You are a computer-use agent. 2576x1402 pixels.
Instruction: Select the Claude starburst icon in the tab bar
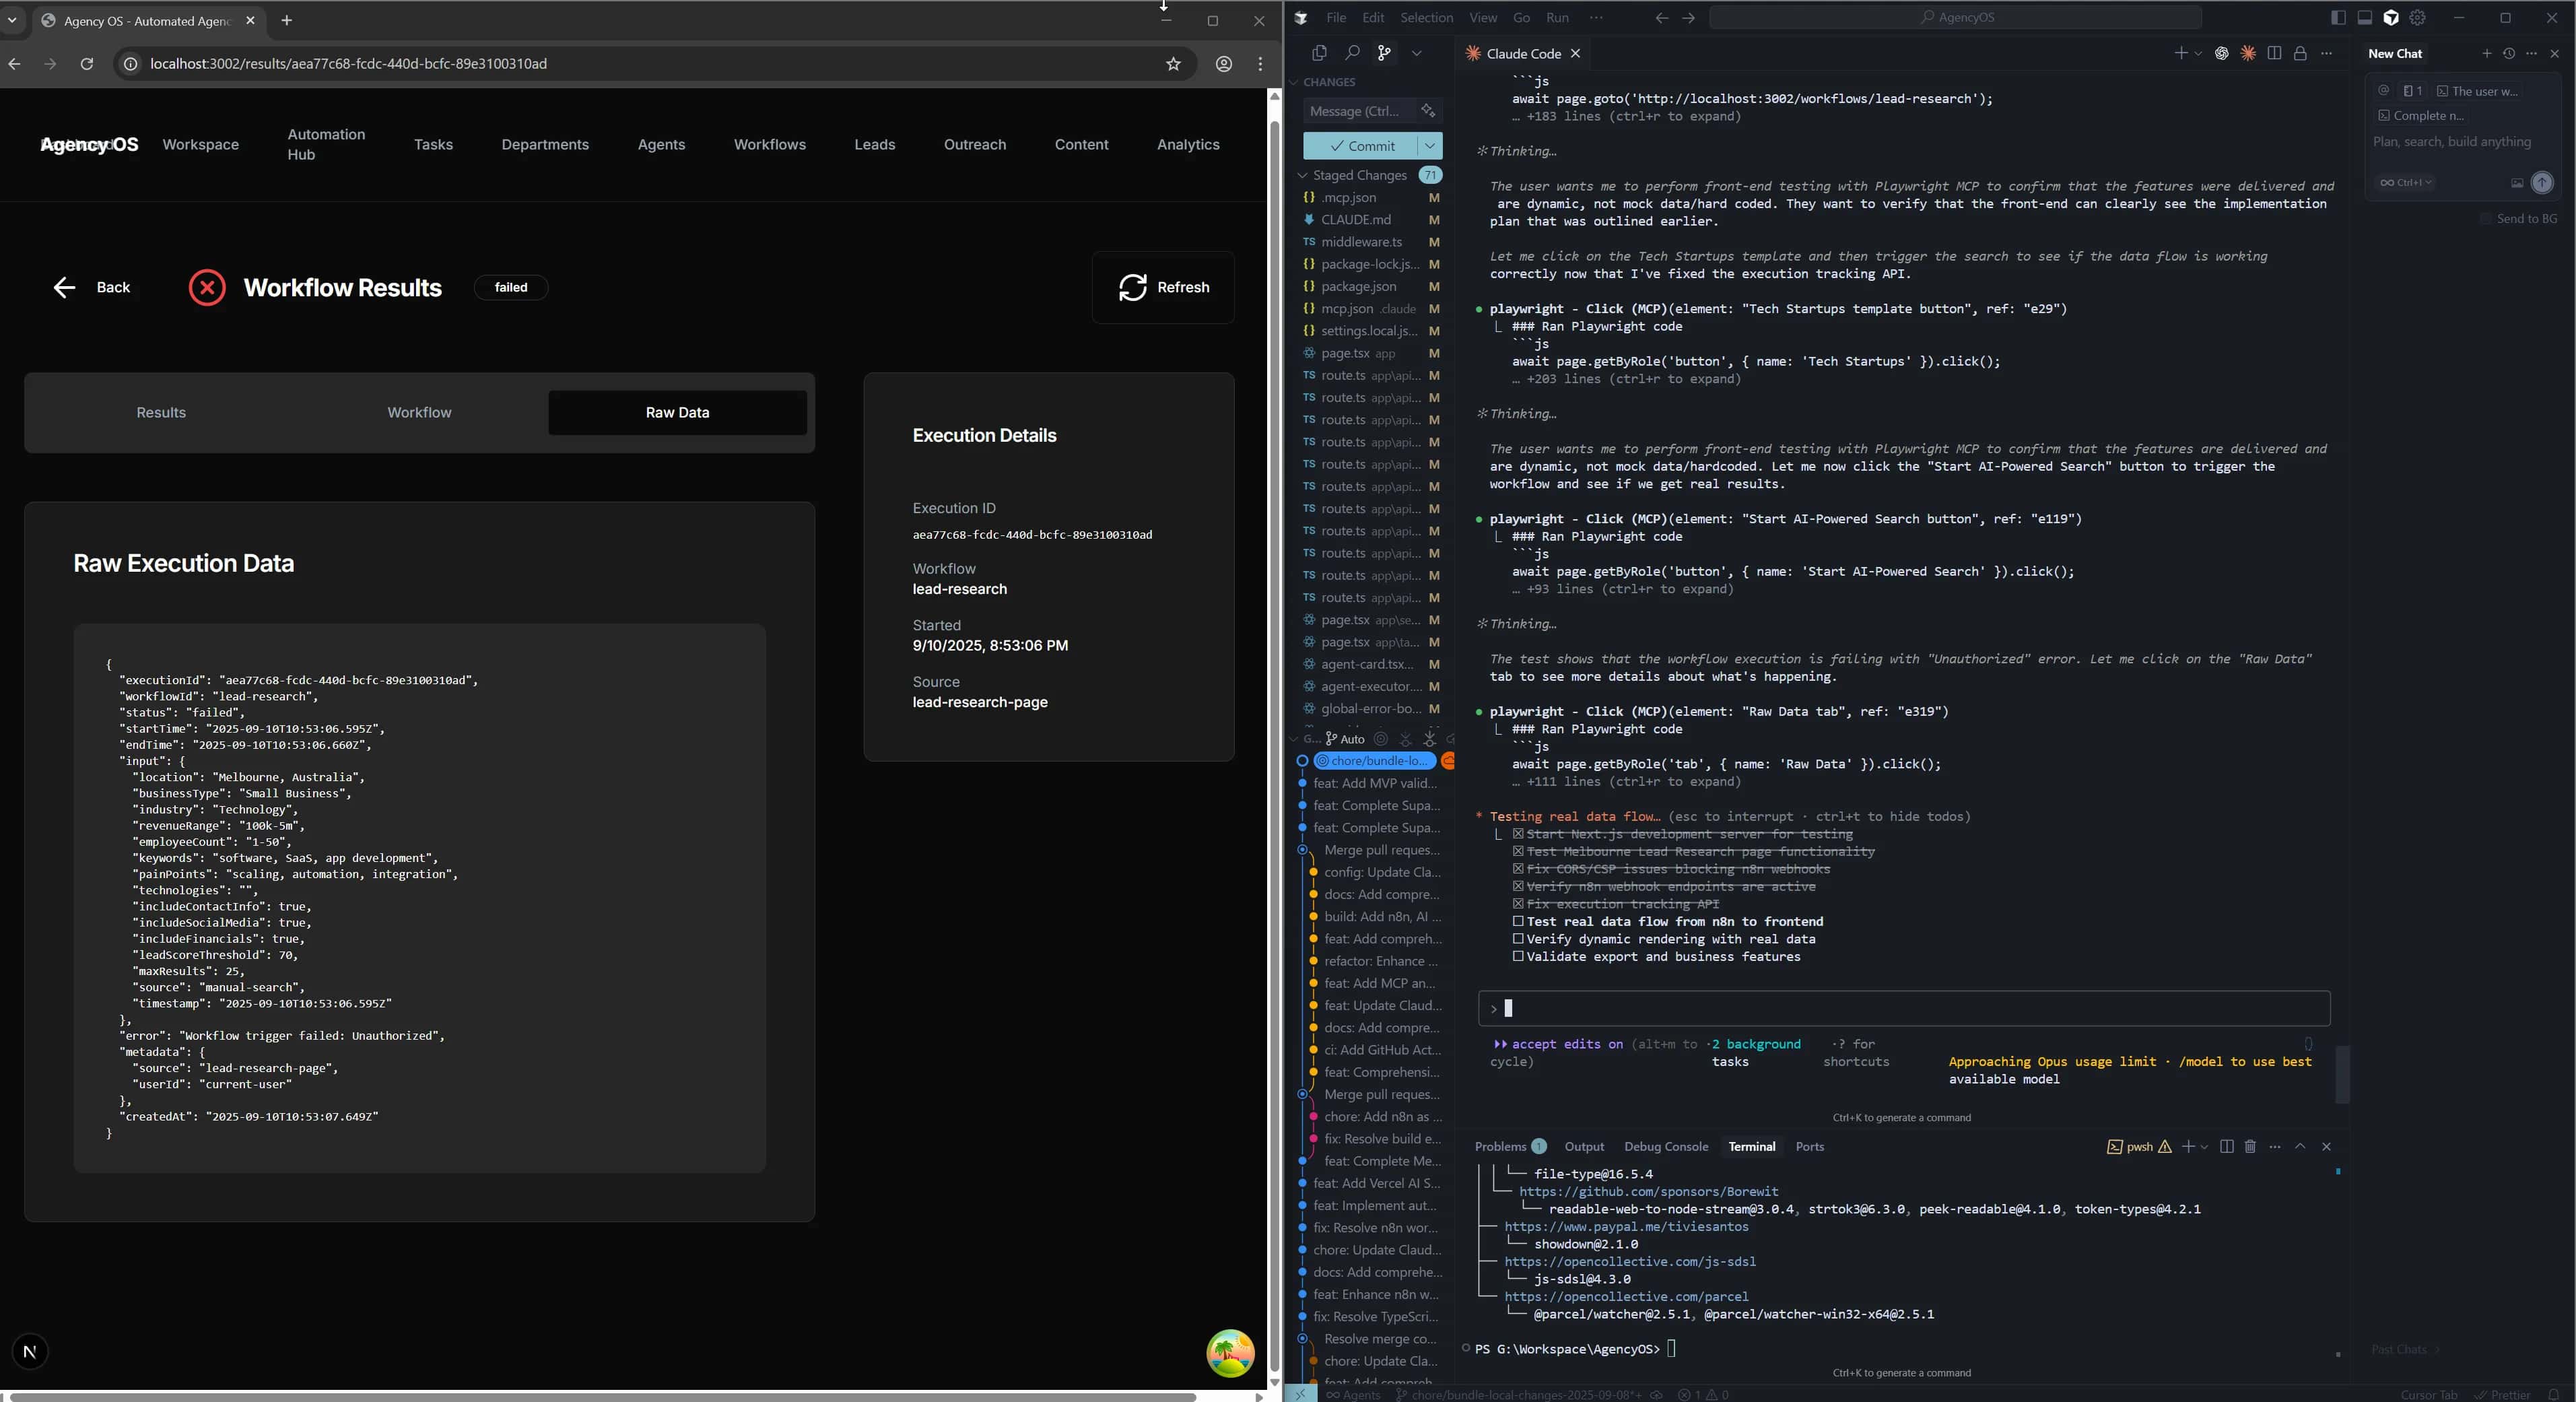(x=2249, y=54)
